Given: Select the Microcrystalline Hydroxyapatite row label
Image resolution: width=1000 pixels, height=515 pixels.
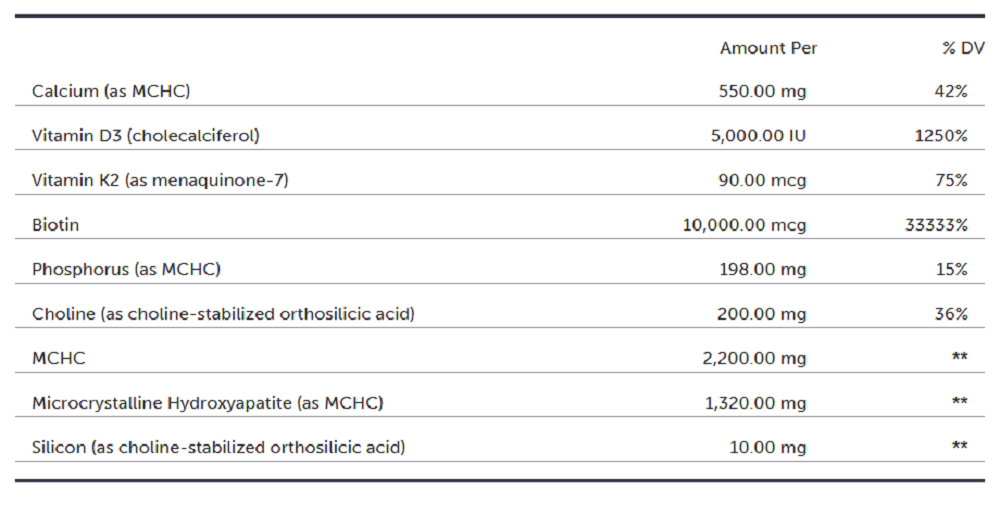Looking at the screenshot, I should pyautogui.click(x=207, y=403).
